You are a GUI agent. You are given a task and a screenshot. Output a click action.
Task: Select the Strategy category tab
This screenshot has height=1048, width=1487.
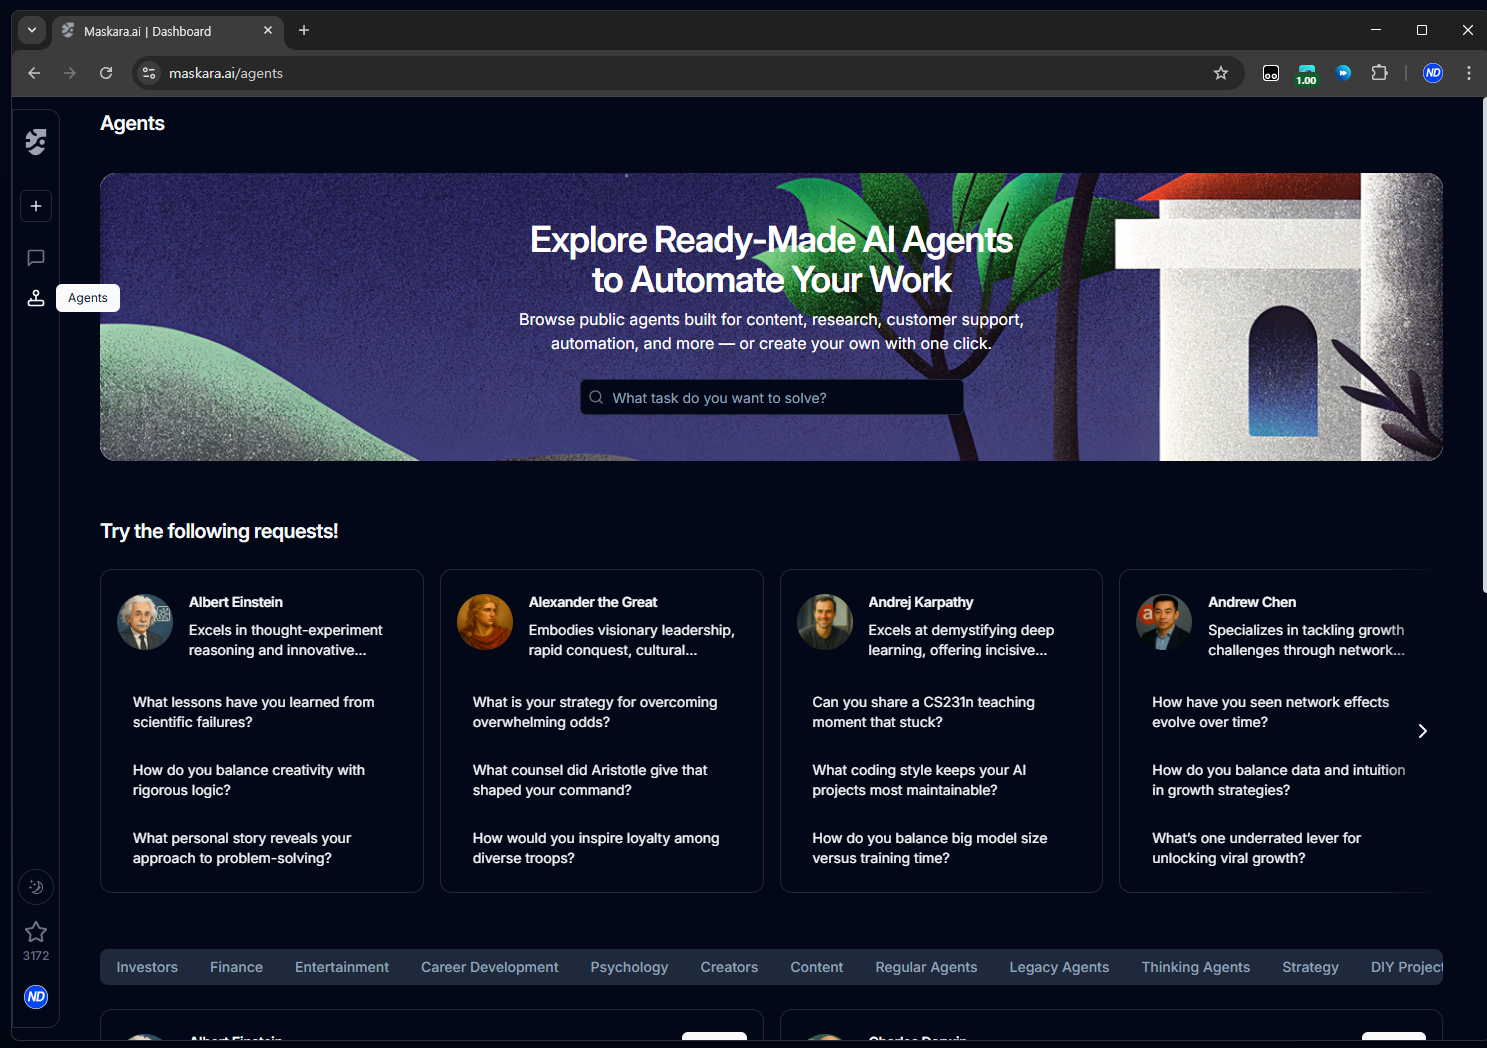tap(1310, 967)
